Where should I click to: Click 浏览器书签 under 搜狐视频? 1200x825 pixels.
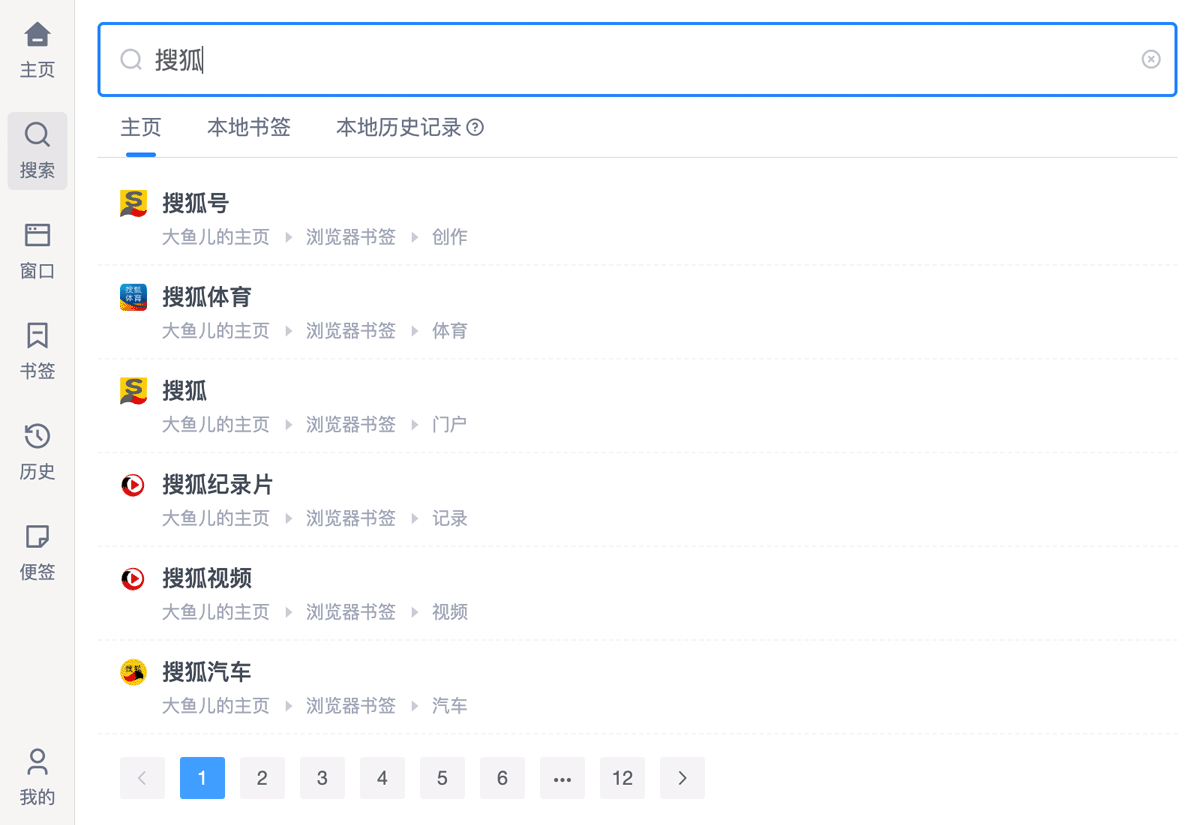pyautogui.click(x=351, y=612)
